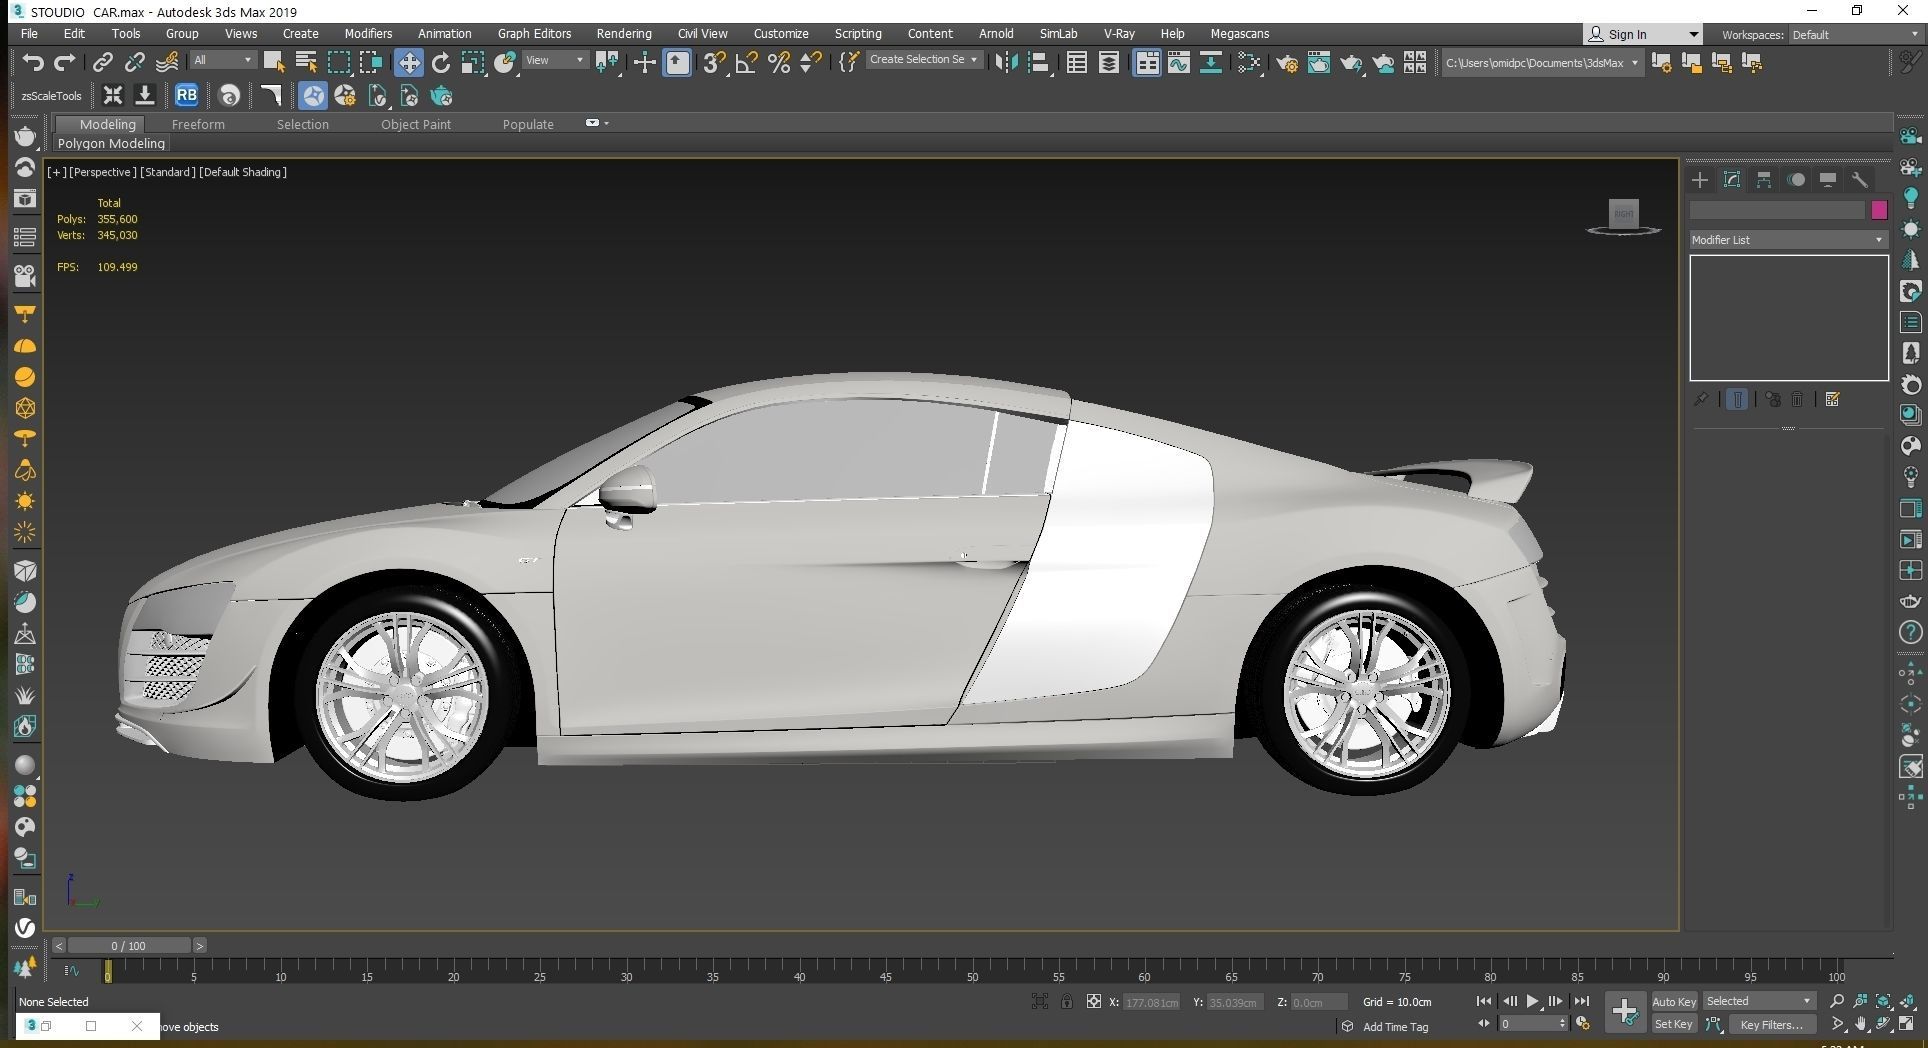Open Select by Name list icon

coord(306,63)
